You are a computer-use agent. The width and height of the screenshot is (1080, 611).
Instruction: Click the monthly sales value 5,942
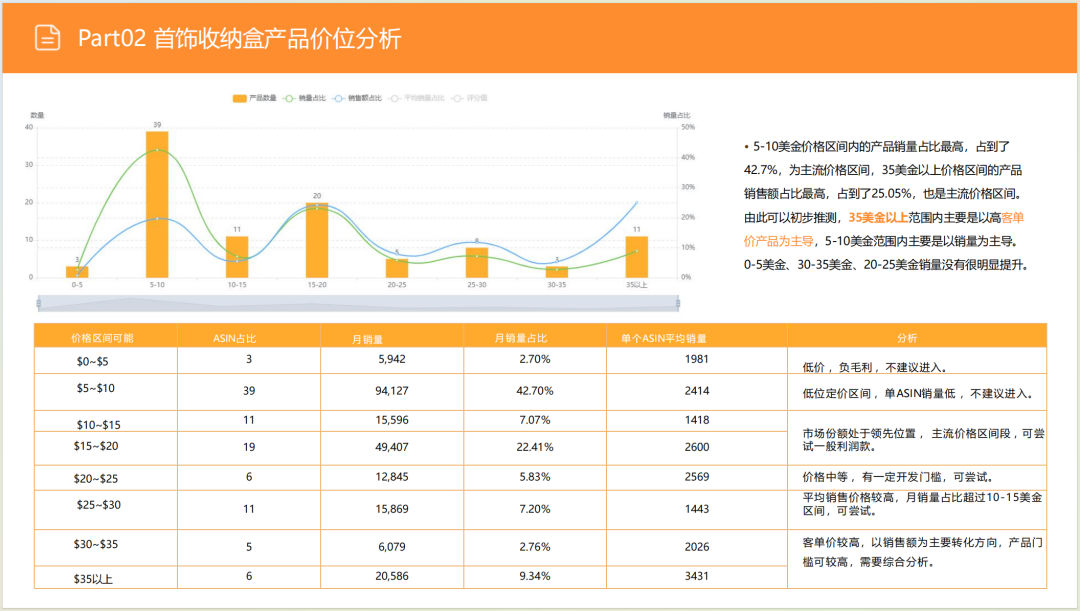[392, 359]
